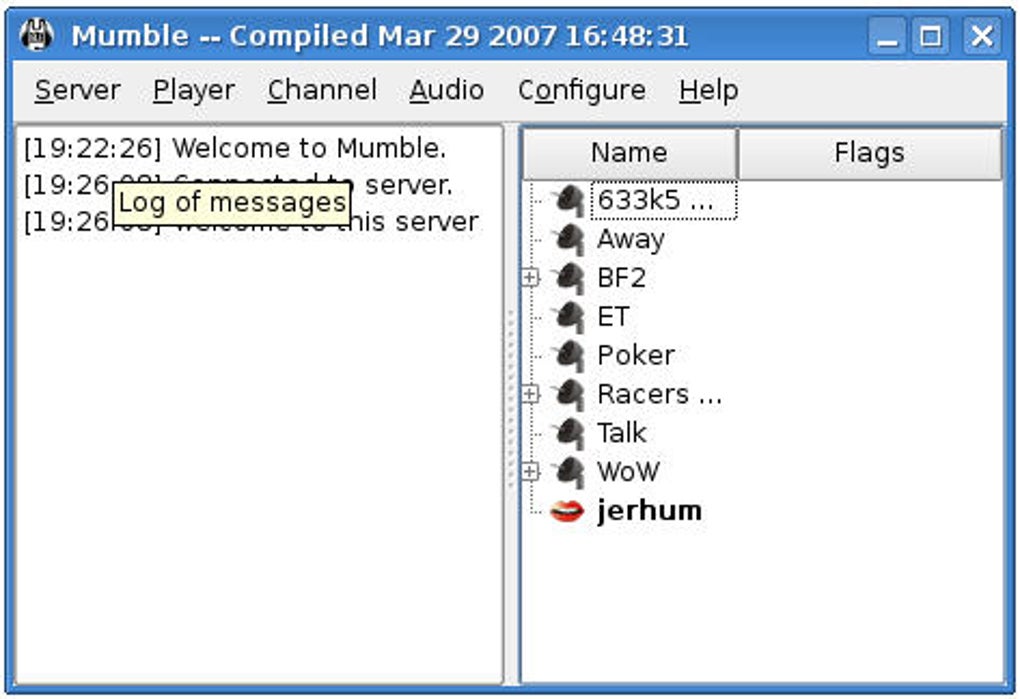Viewport: 1020px width, 699px height.
Task: Click the 'Log of messages' tooltip
Action: point(232,203)
